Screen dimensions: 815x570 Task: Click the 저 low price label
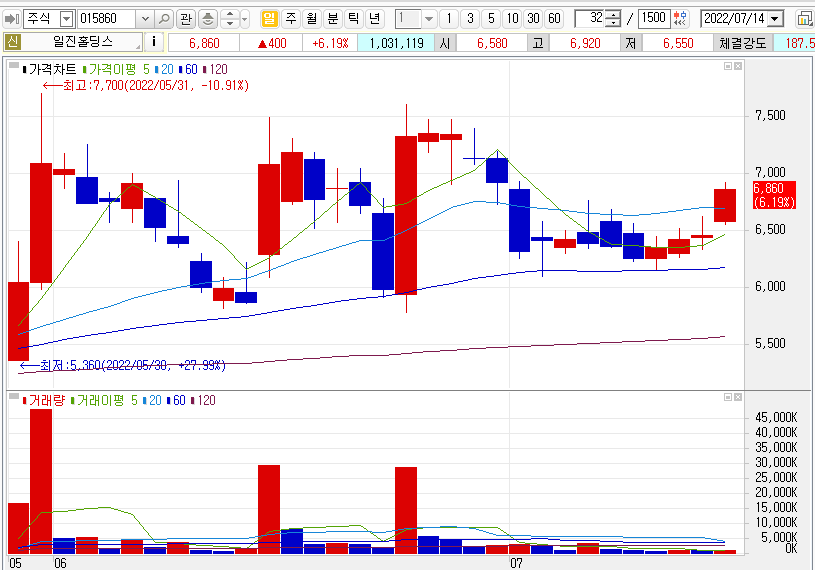(631, 43)
